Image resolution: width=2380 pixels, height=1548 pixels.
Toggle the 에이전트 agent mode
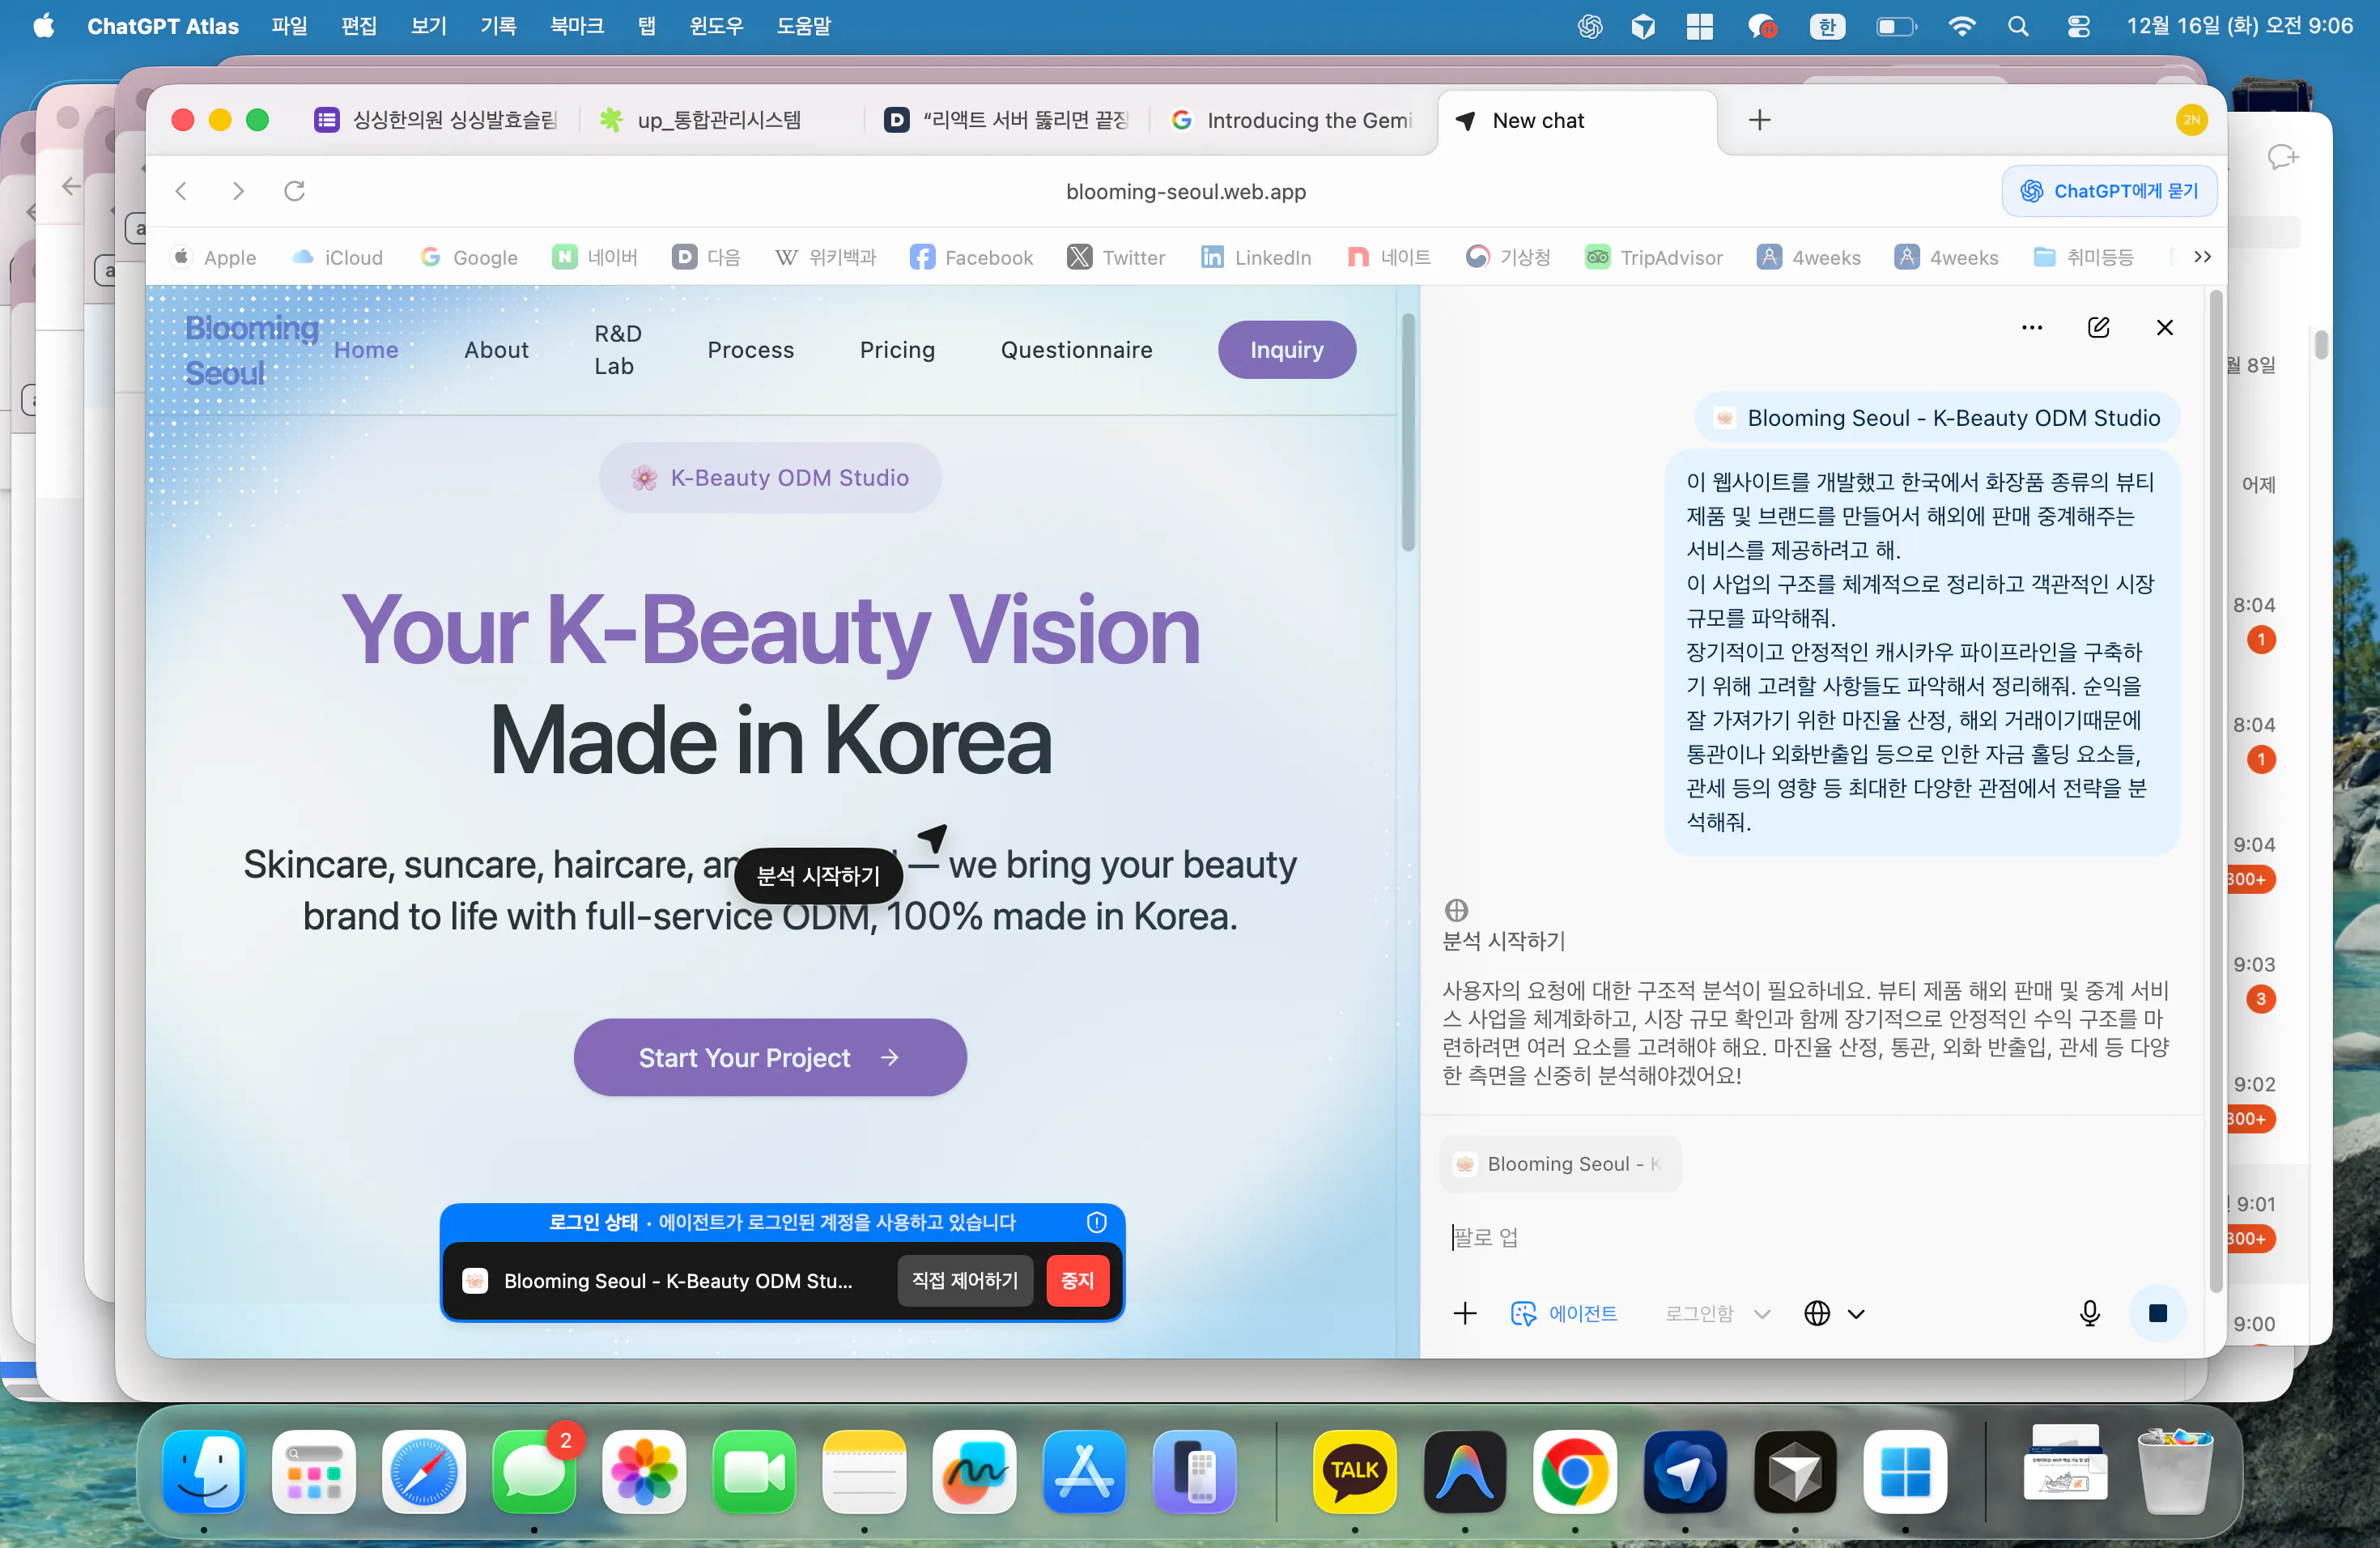tap(1563, 1313)
